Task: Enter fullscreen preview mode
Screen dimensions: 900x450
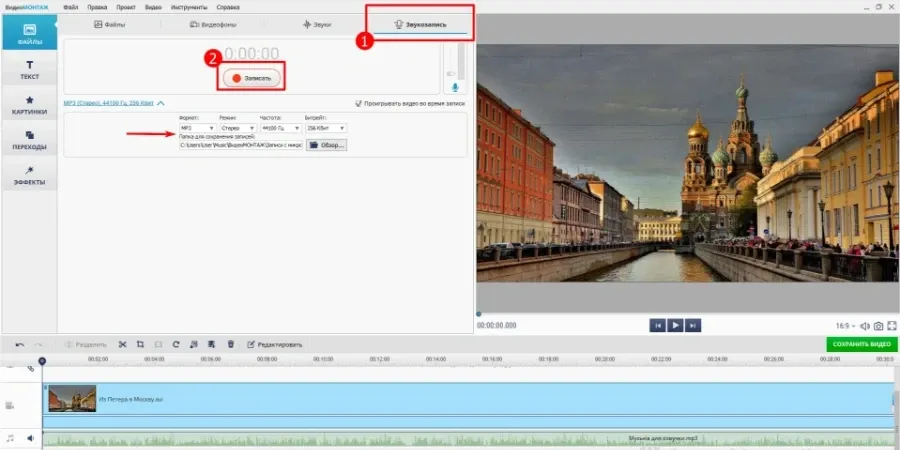Action: (892, 326)
